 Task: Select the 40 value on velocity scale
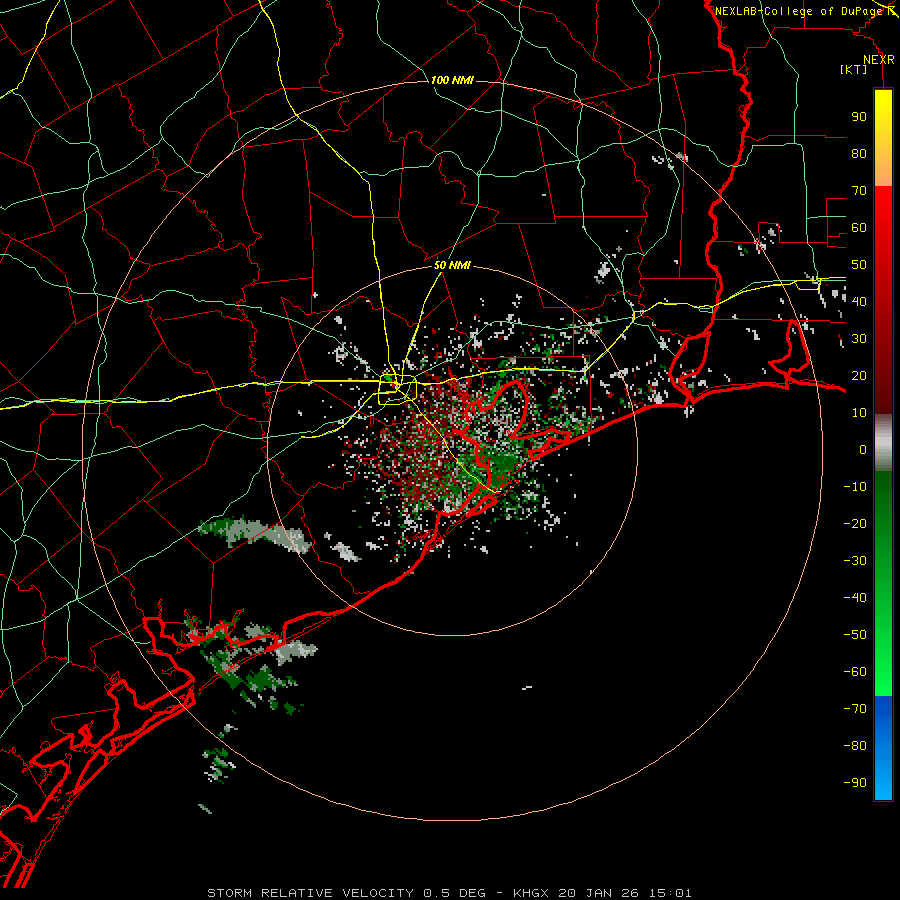[x=859, y=302]
